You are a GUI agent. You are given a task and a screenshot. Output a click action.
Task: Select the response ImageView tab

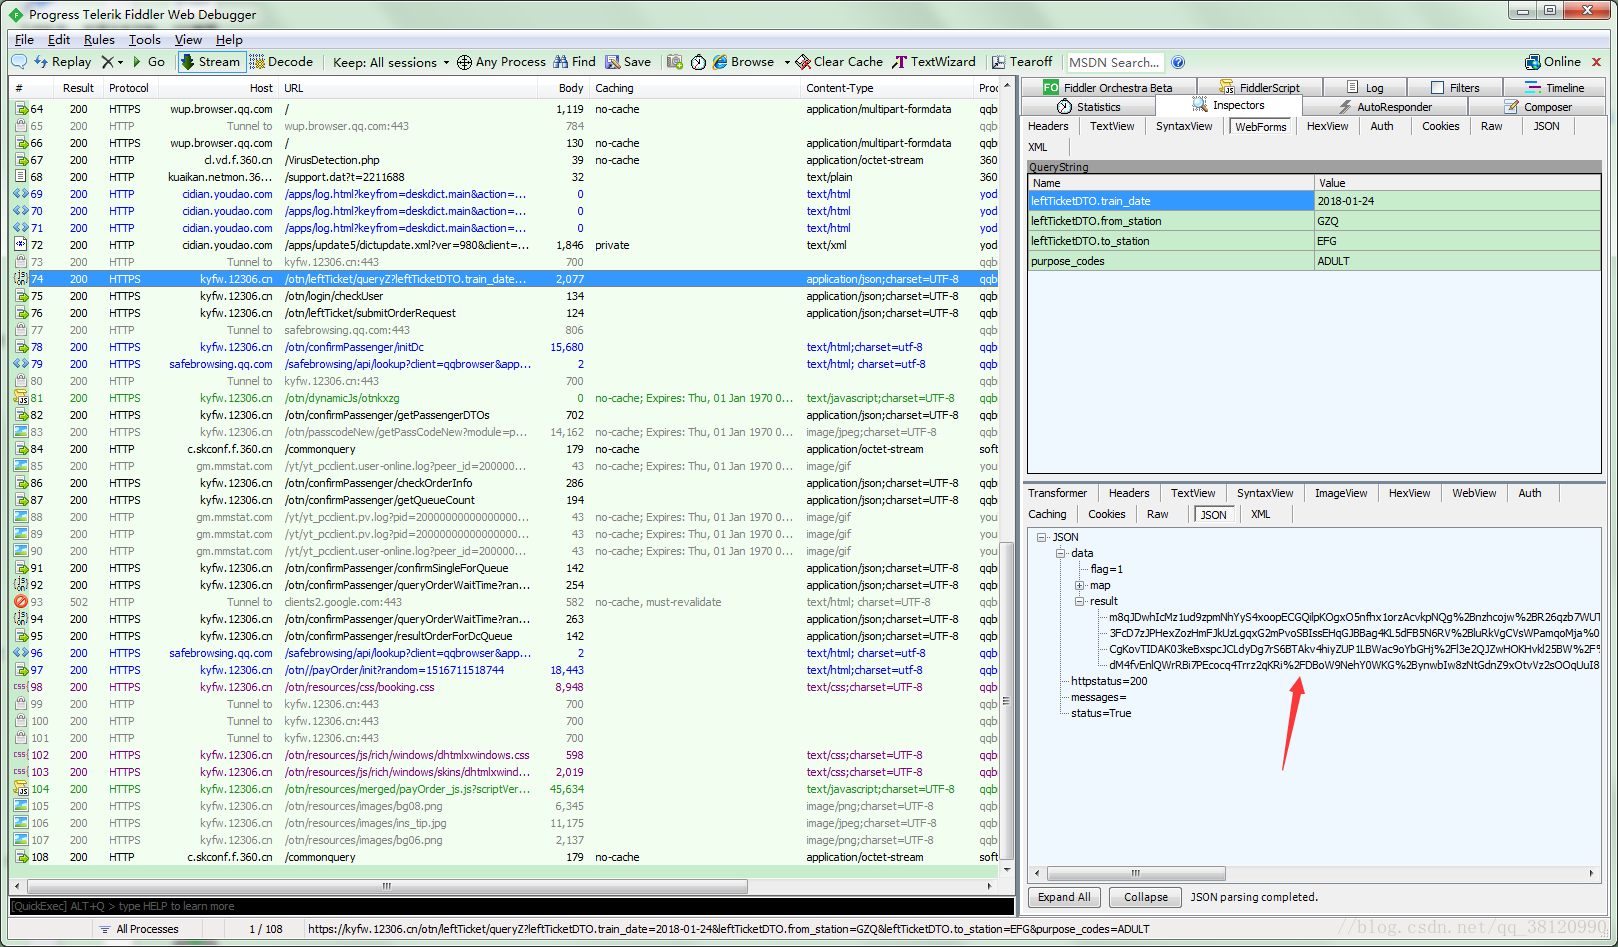[1340, 493]
